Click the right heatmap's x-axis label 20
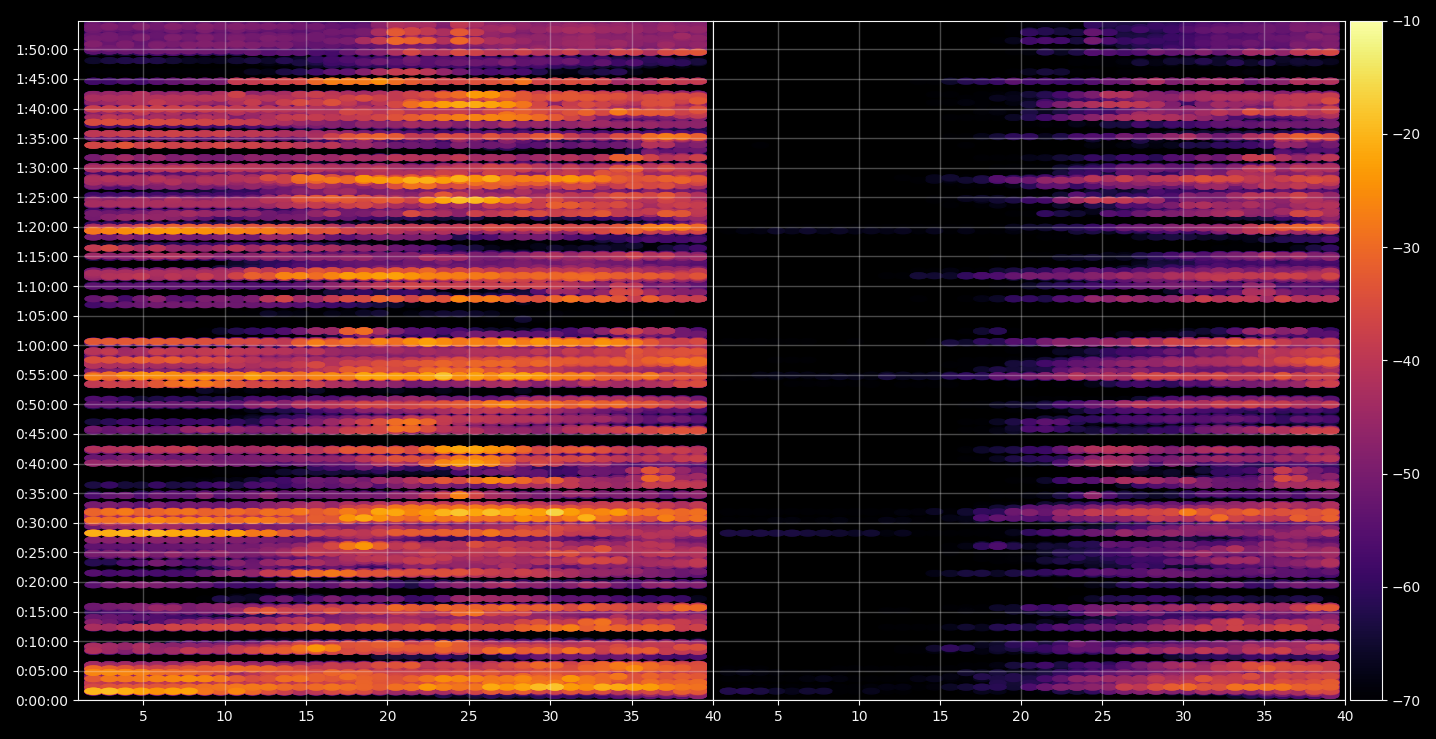 click(1021, 716)
